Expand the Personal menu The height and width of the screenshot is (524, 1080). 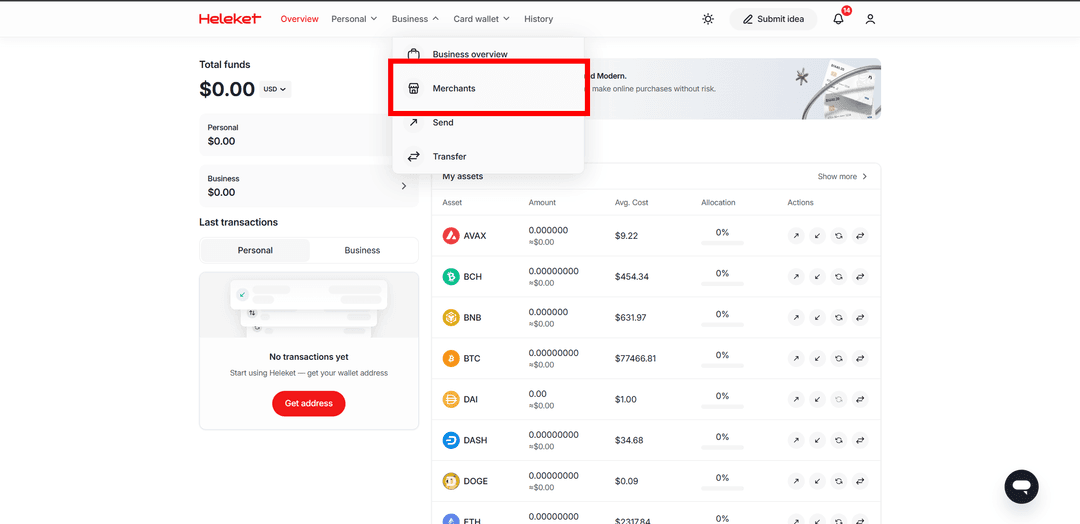pyautogui.click(x=354, y=19)
